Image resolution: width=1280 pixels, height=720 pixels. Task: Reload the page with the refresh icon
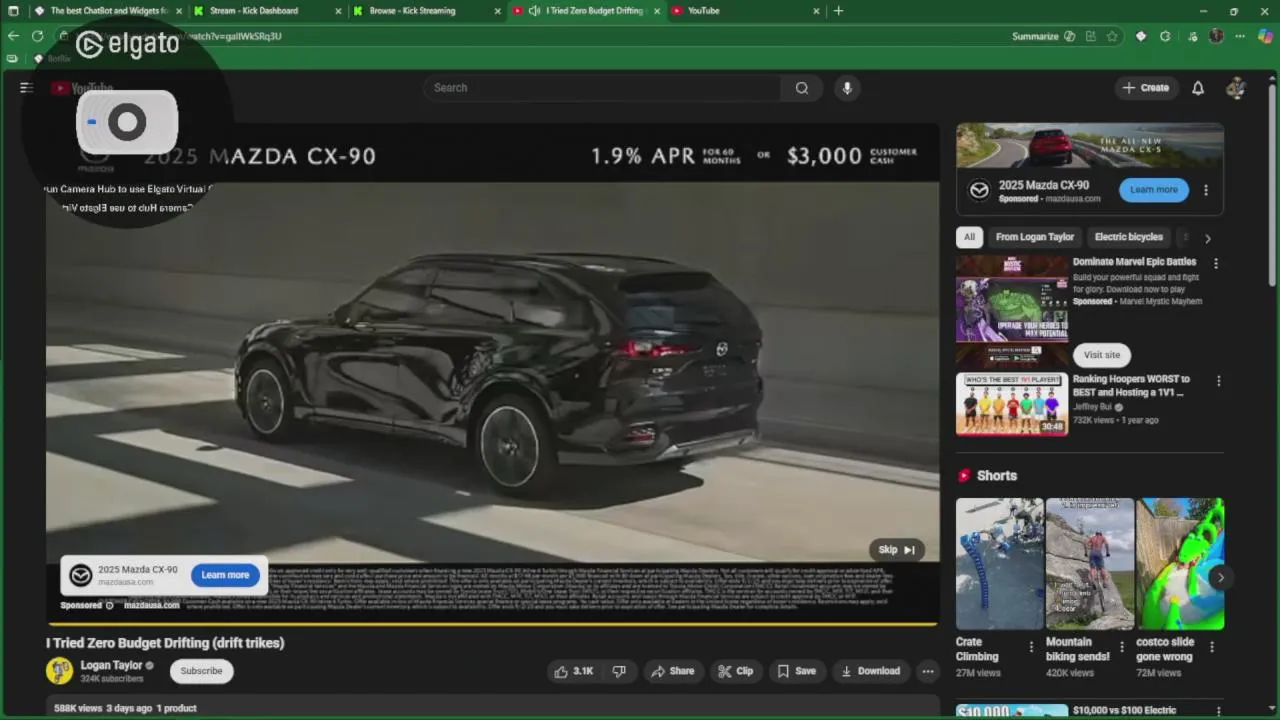[x=37, y=36]
